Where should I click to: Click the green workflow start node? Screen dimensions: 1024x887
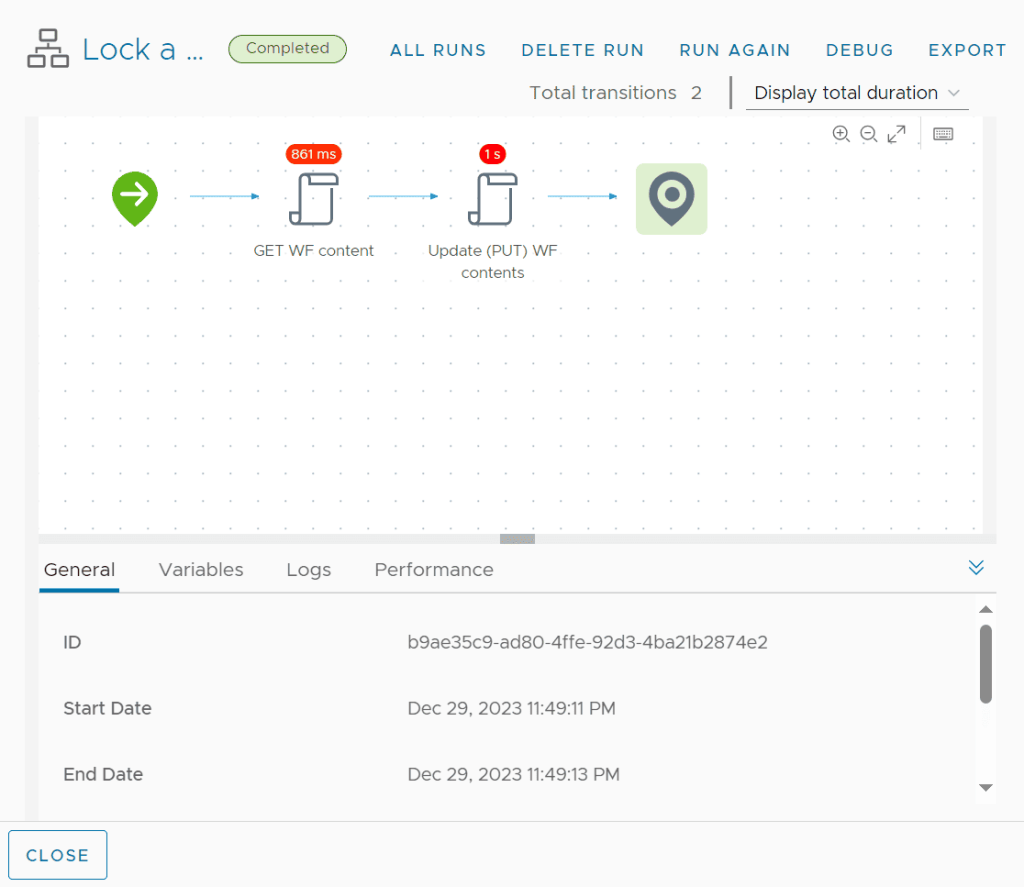(x=135, y=196)
